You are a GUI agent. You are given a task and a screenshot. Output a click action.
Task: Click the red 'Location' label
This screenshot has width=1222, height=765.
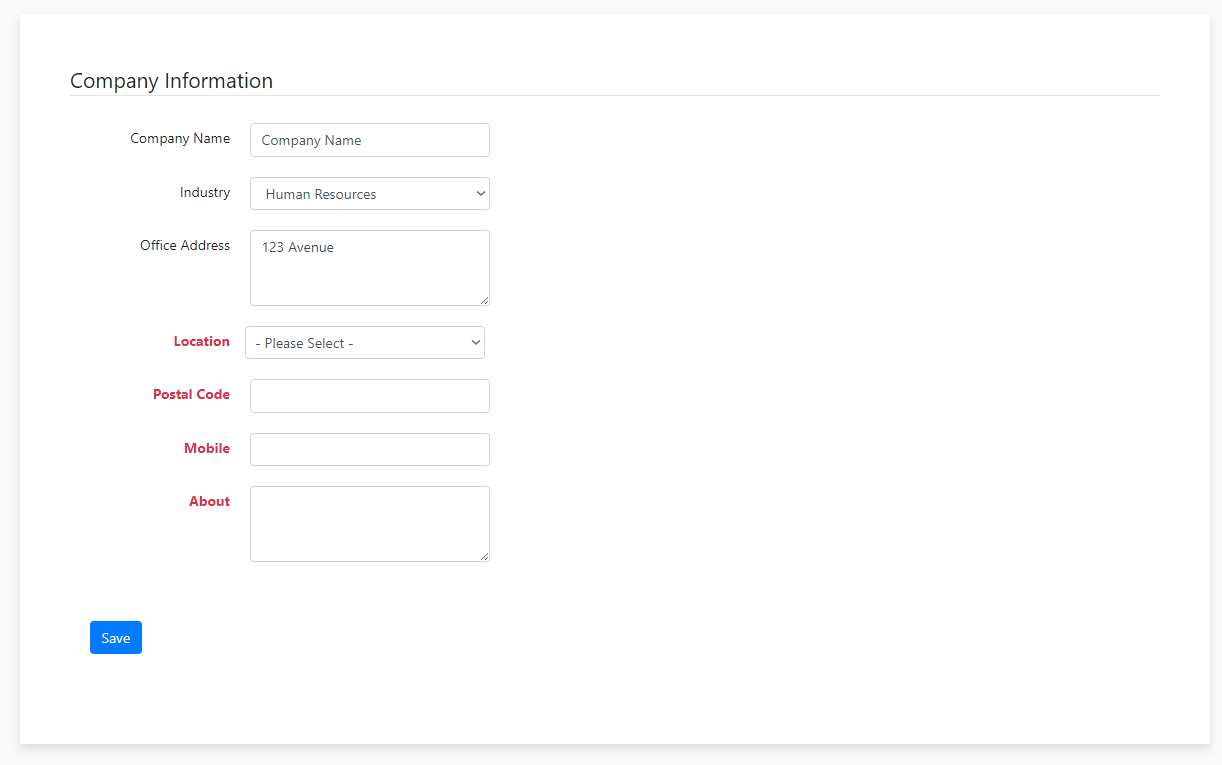pos(201,342)
